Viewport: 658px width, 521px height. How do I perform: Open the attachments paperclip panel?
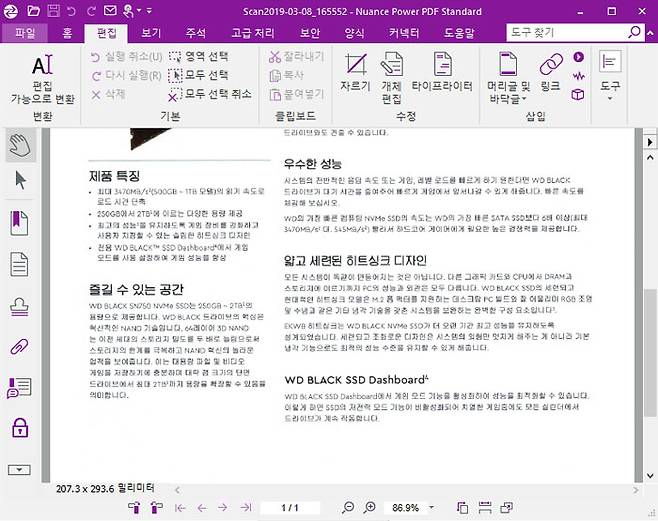click(x=19, y=346)
